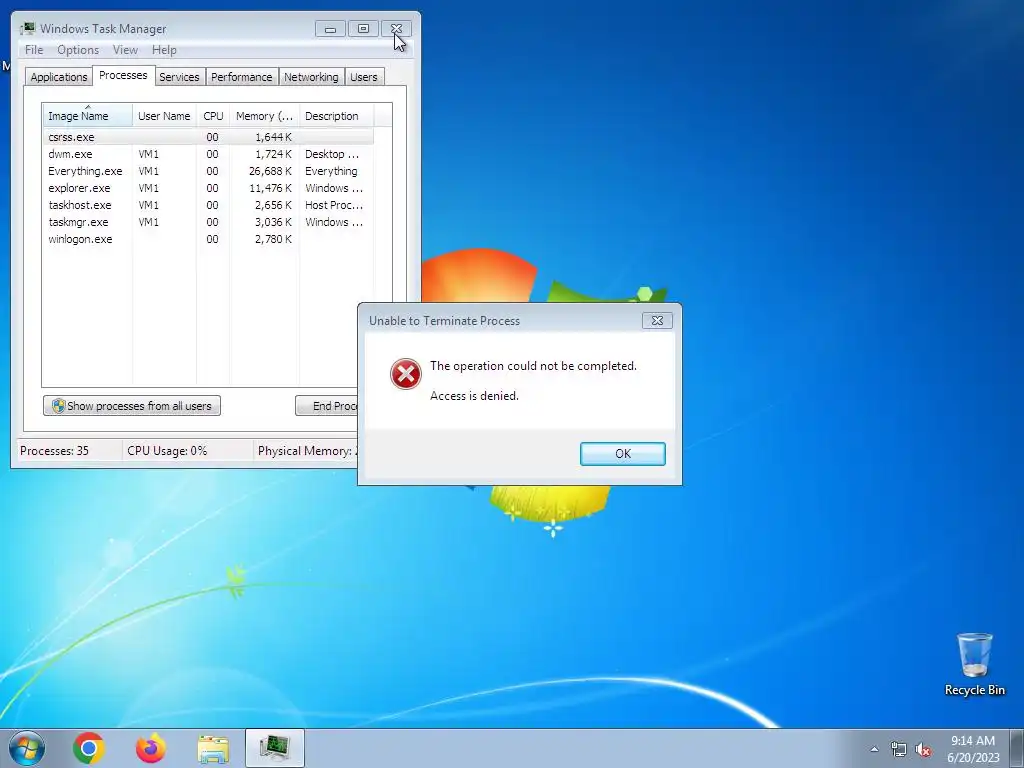Click OK in the Unable to Terminate Process dialog
The width and height of the screenshot is (1024, 768).
[622, 454]
